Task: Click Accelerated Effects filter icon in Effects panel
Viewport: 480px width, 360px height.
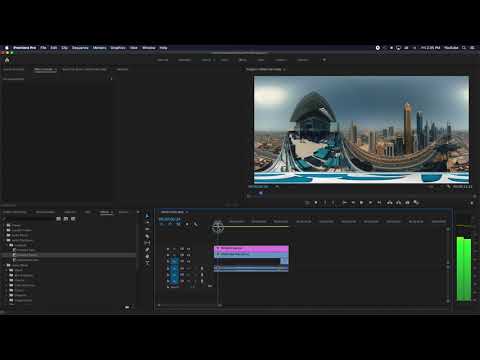Action: click(58, 219)
